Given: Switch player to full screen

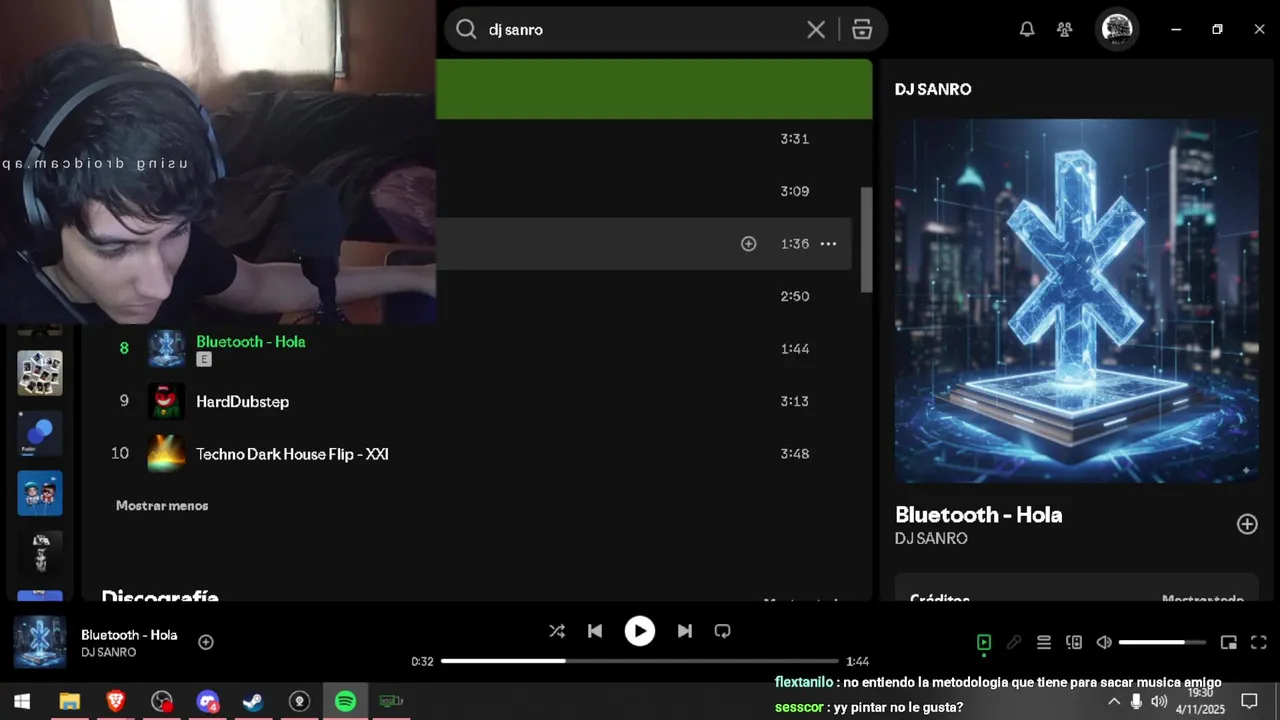Looking at the screenshot, I should [1259, 642].
